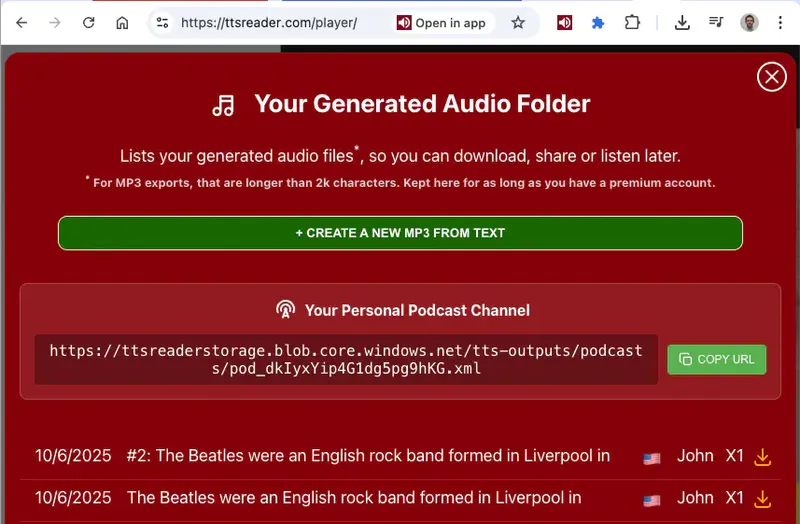
Task: Click the US flag on the second Beatles row
Action: coord(652,501)
